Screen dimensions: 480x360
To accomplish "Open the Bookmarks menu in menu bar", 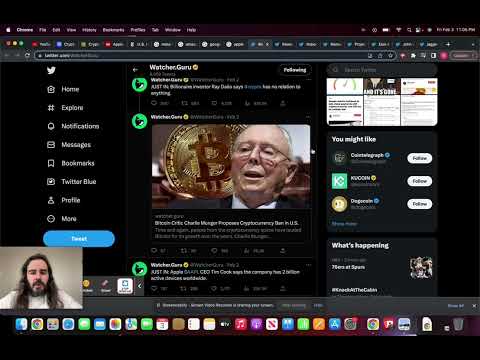I will [113, 30].
